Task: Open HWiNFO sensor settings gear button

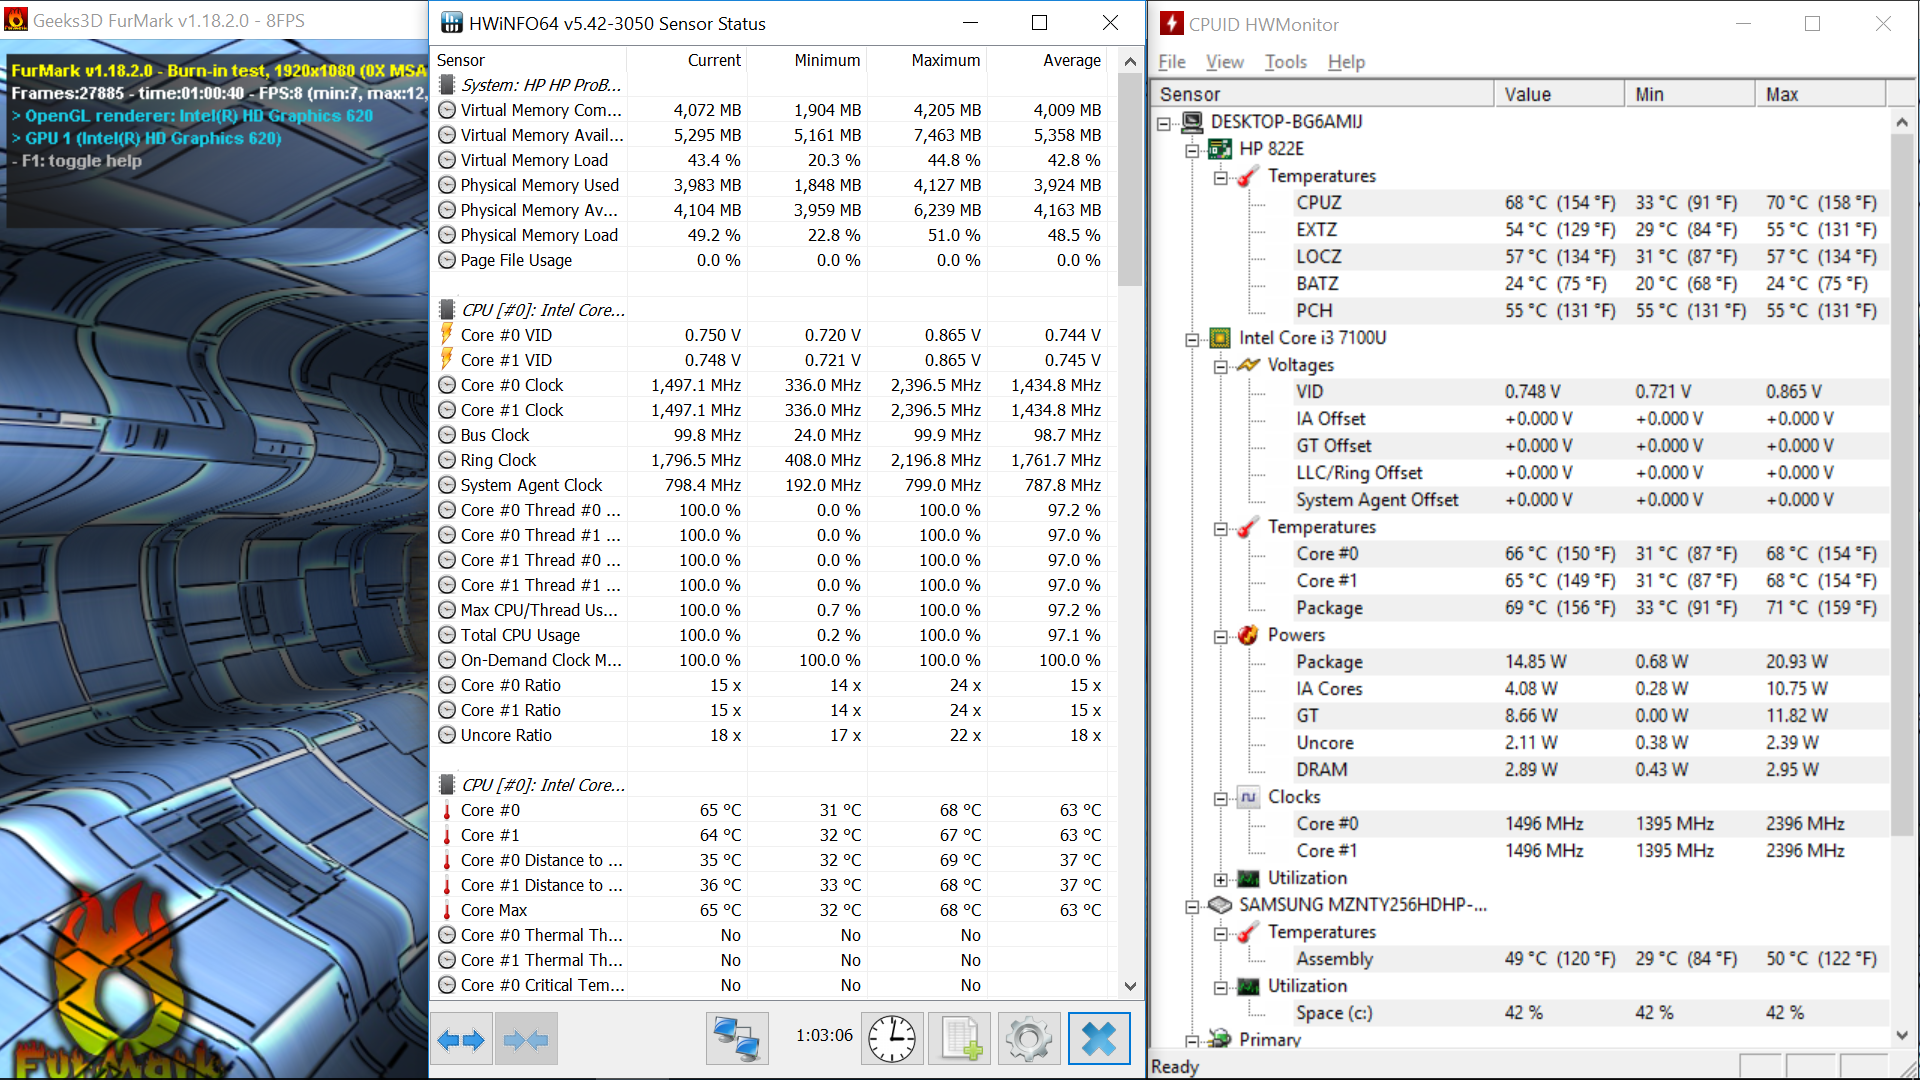Action: [1029, 1039]
